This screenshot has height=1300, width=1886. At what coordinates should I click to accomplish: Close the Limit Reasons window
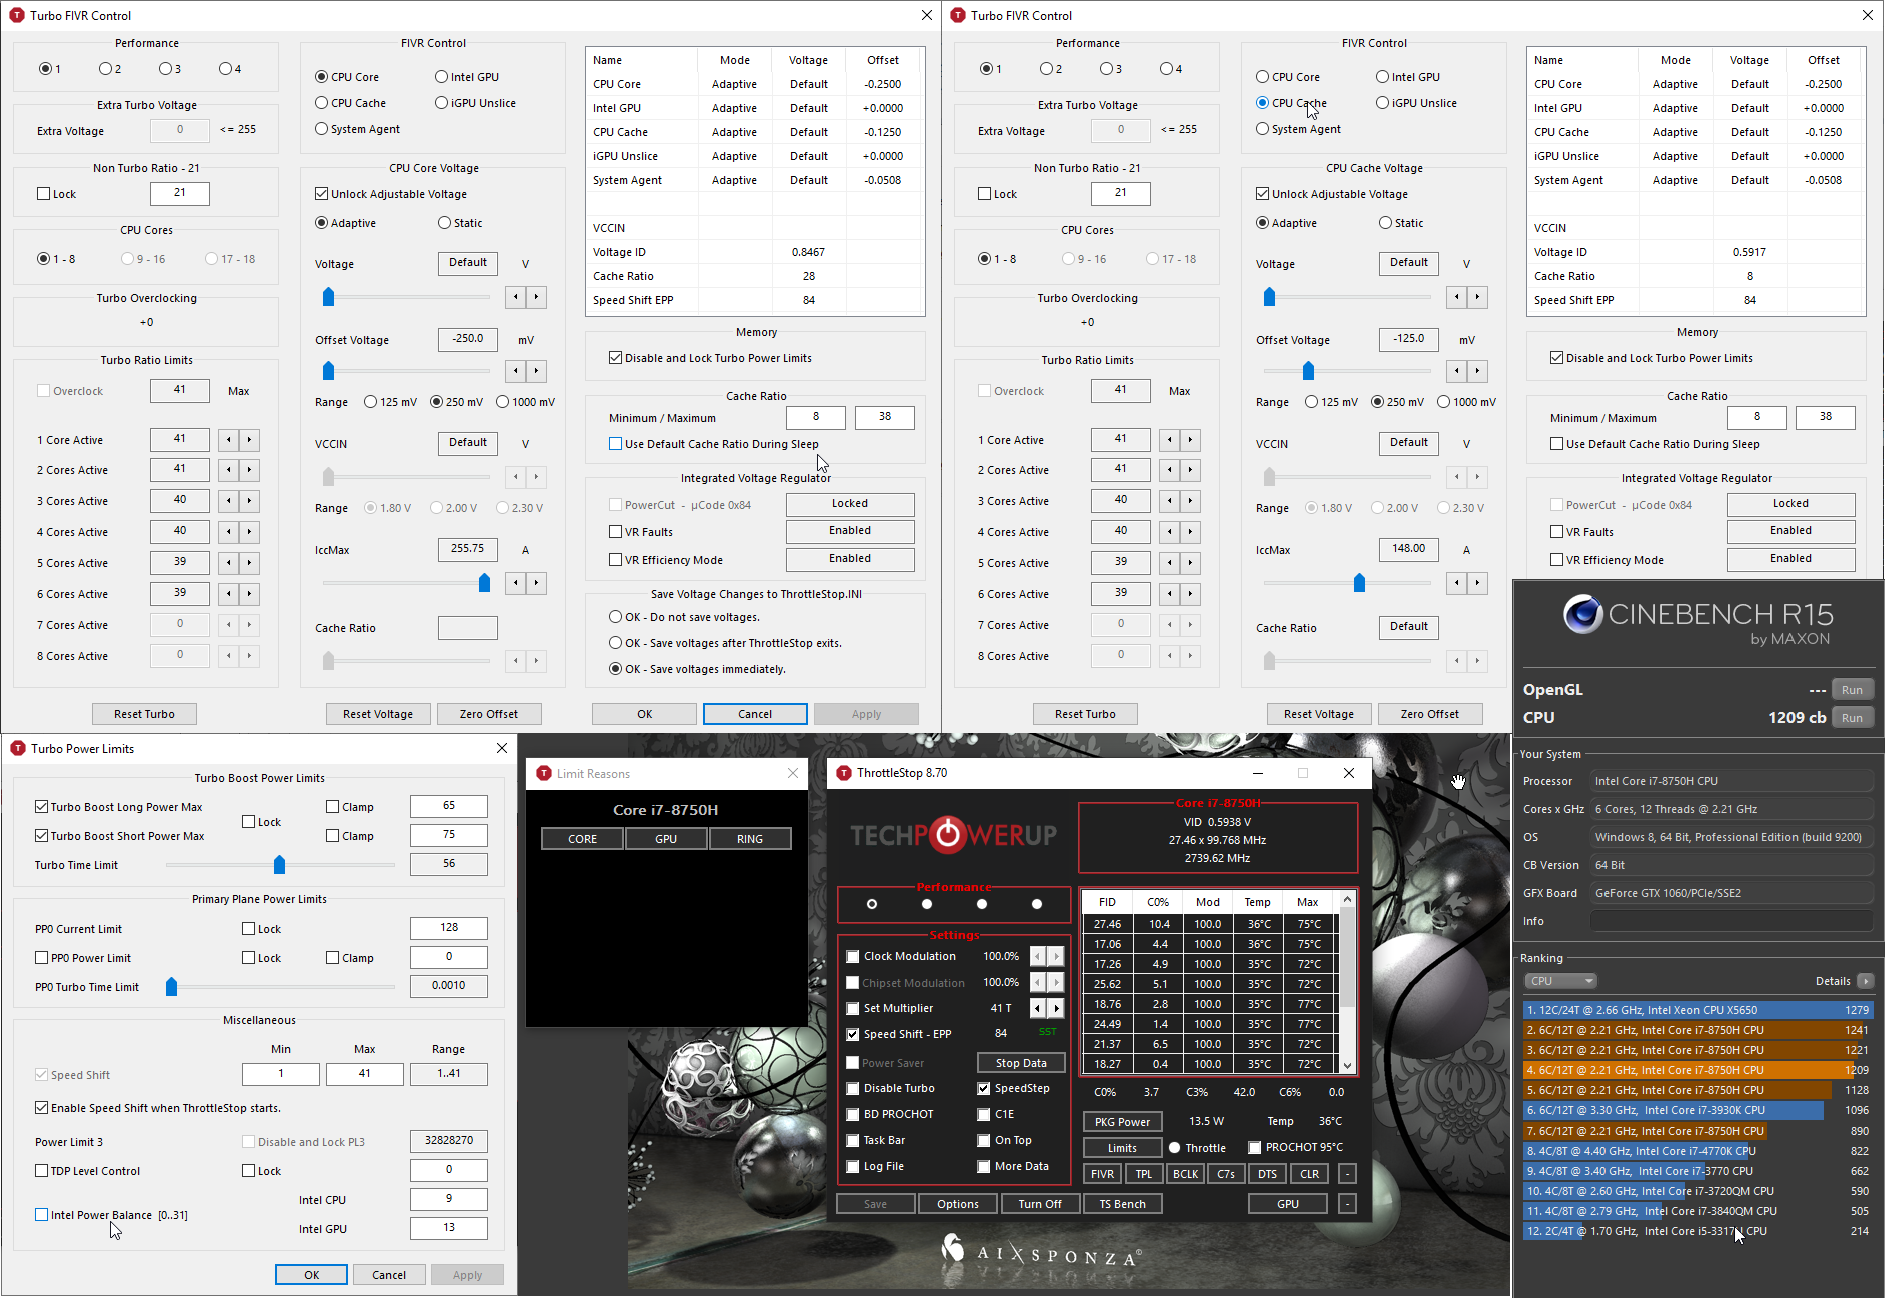pyautogui.click(x=793, y=773)
